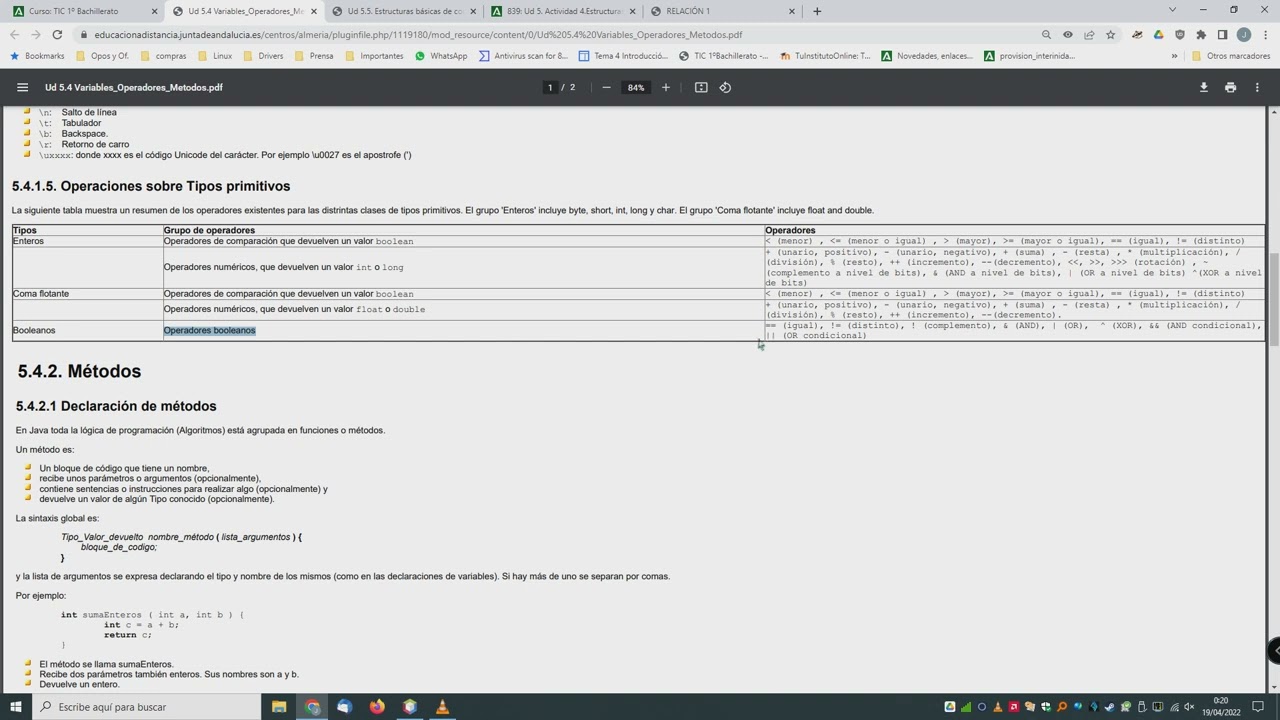The image size is (1280, 720).
Task: Close the RELACIÓN 1 tab
Action: (x=792, y=11)
